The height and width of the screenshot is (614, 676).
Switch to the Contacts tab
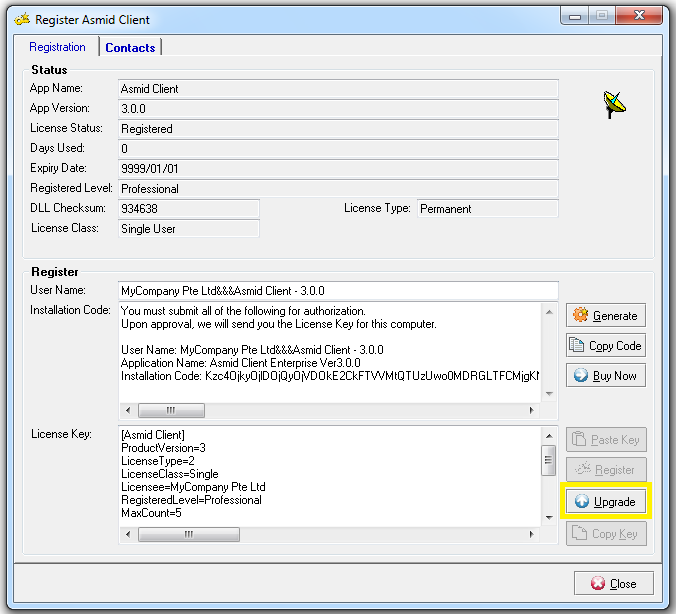coord(130,48)
